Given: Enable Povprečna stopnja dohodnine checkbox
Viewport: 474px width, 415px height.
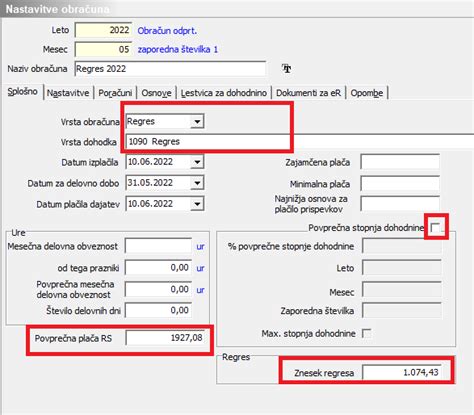Looking at the screenshot, I should (435, 228).
